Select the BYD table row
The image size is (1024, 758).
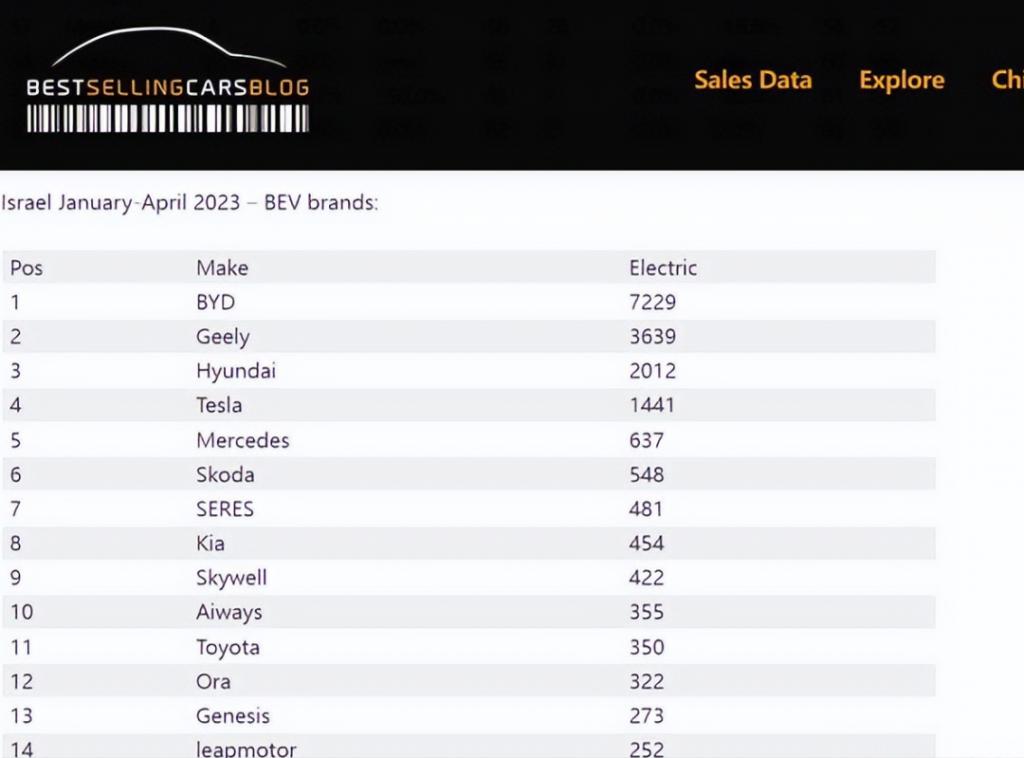[469, 302]
